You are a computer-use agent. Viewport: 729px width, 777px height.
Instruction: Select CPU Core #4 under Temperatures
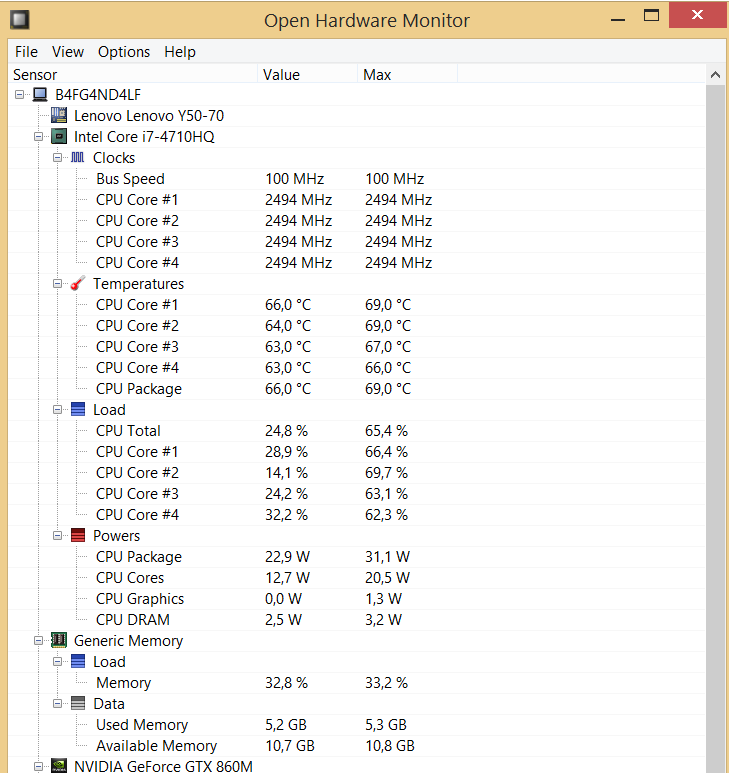[357, 368]
